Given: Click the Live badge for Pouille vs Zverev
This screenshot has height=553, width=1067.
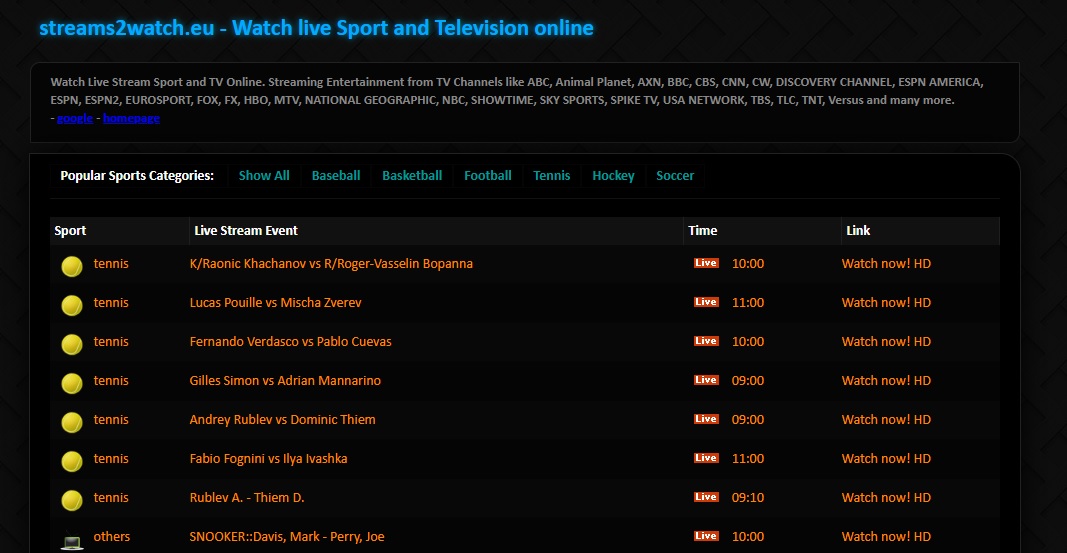Looking at the screenshot, I should tap(706, 301).
